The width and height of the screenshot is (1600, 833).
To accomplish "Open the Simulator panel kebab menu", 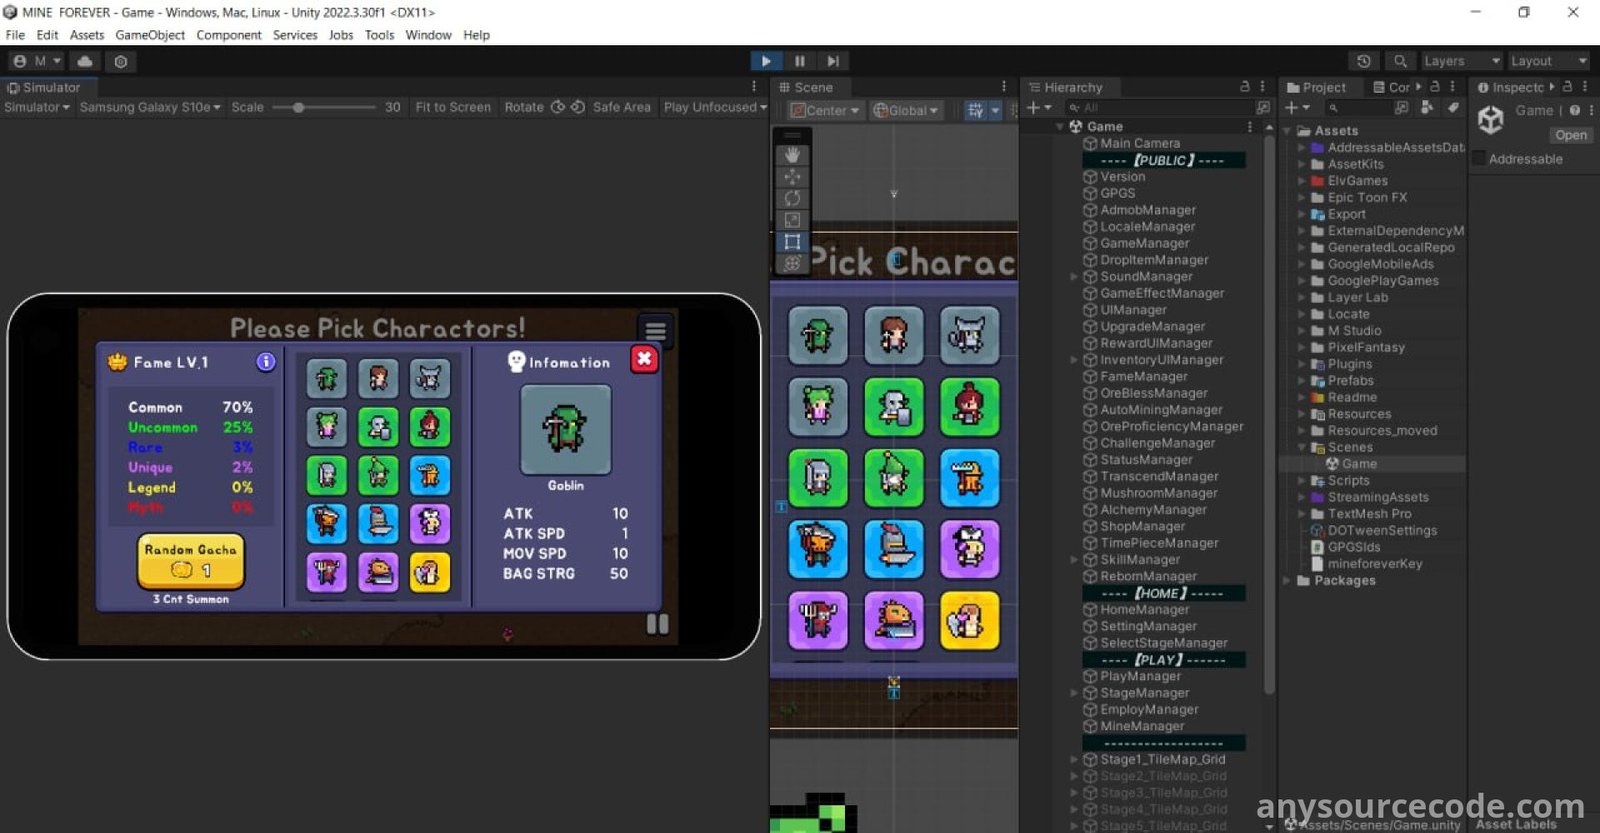I will [754, 87].
